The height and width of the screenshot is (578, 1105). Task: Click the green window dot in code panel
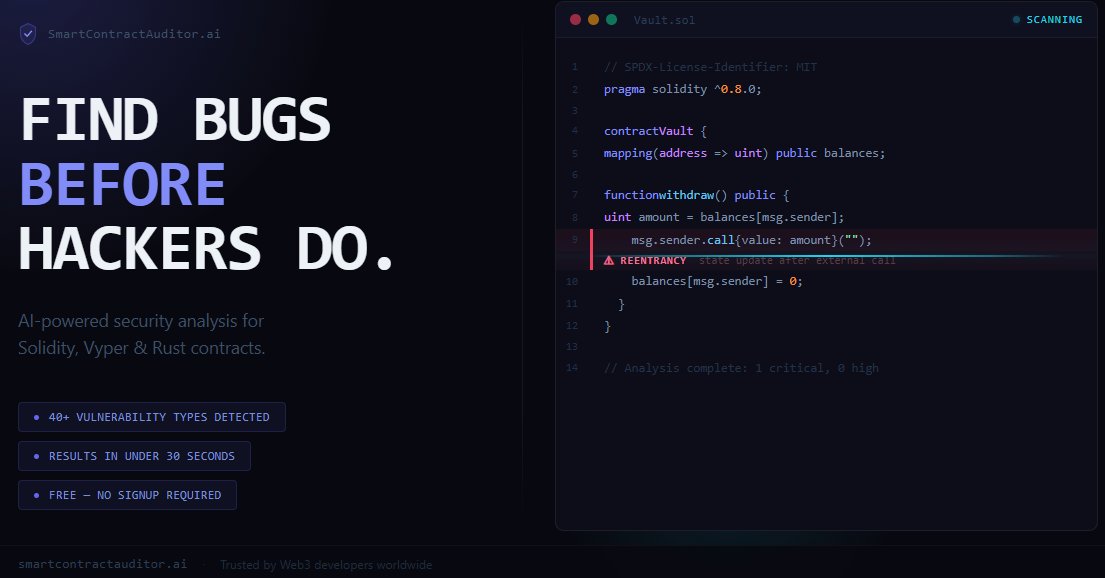[x=612, y=20]
